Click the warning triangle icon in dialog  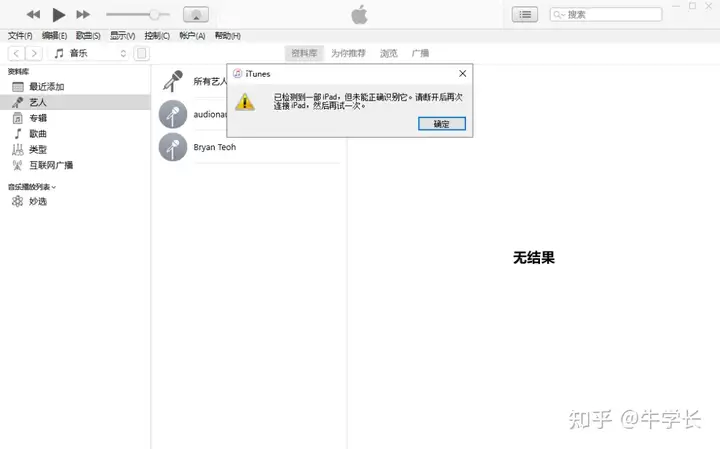pos(245,102)
